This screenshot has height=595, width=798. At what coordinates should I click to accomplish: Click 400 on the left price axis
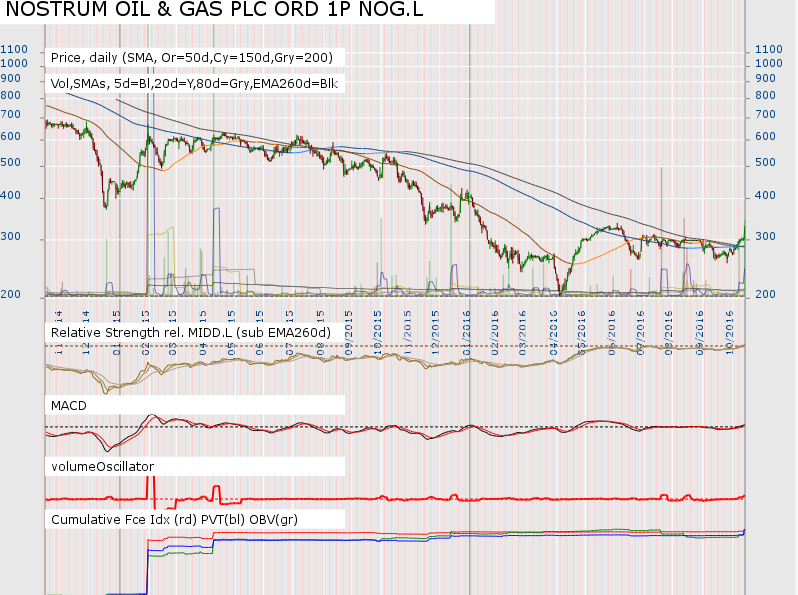[x=11, y=195]
